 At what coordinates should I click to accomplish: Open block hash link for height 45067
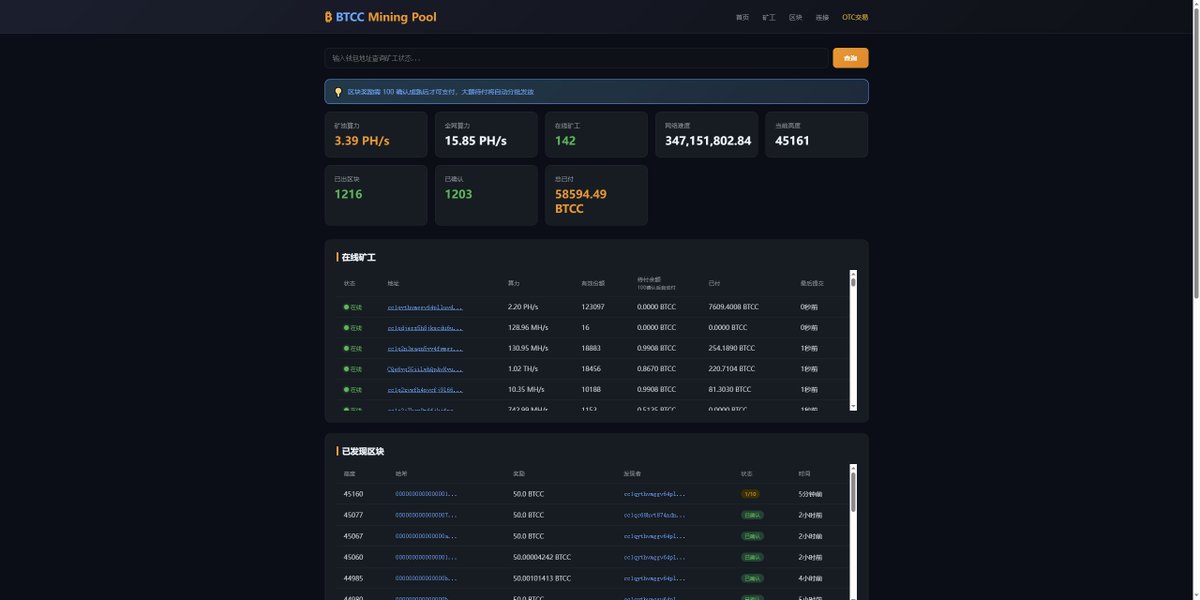(426, 536)
